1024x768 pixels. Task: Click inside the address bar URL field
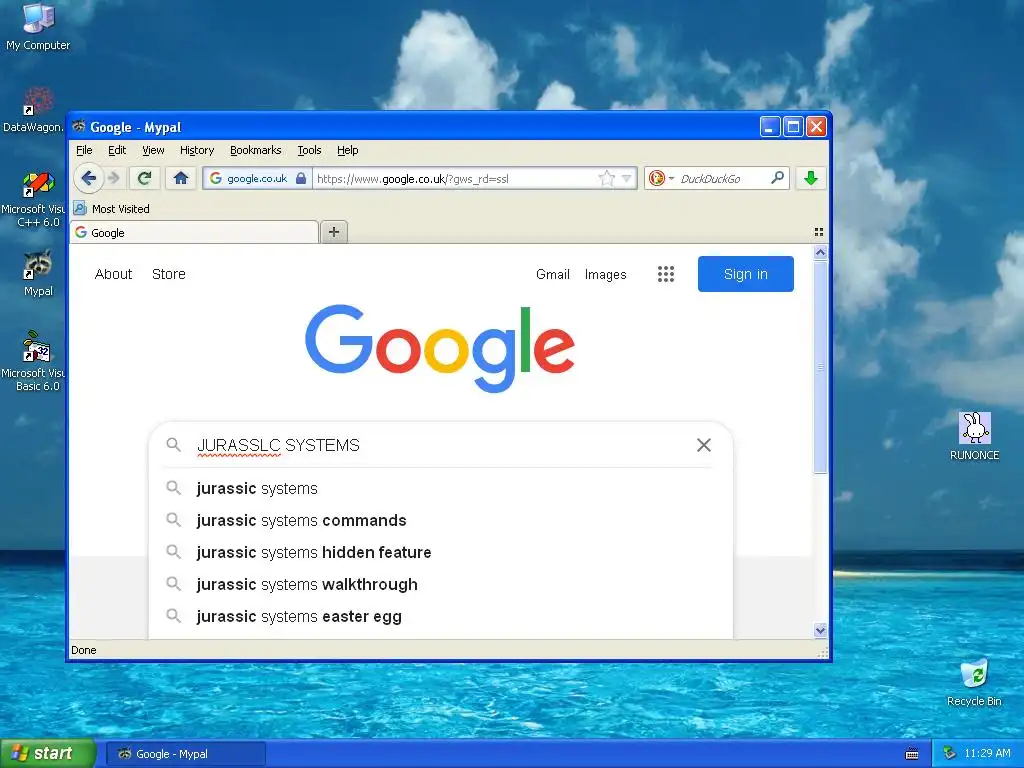454,178
